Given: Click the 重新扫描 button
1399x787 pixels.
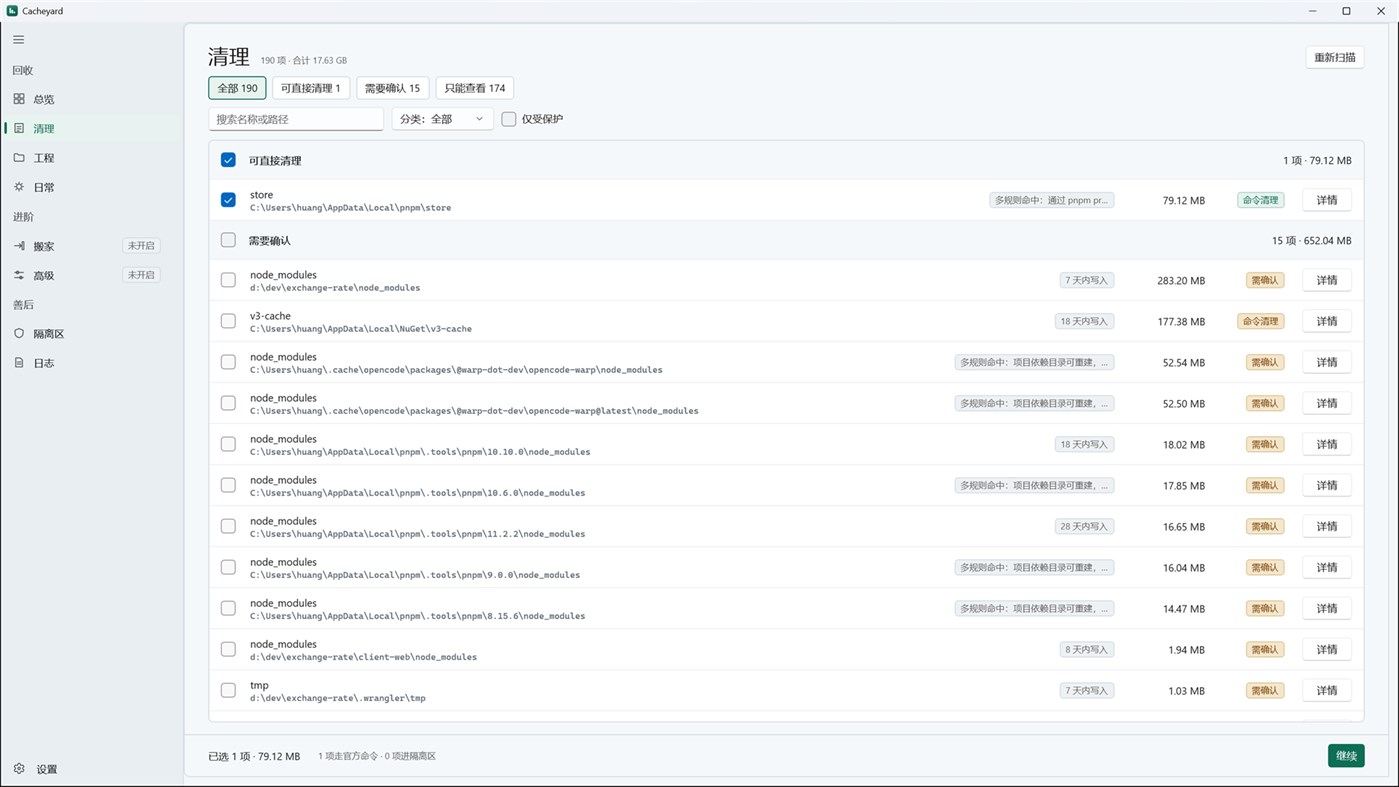Looking at the screenshot, I should coord(1335,57).
